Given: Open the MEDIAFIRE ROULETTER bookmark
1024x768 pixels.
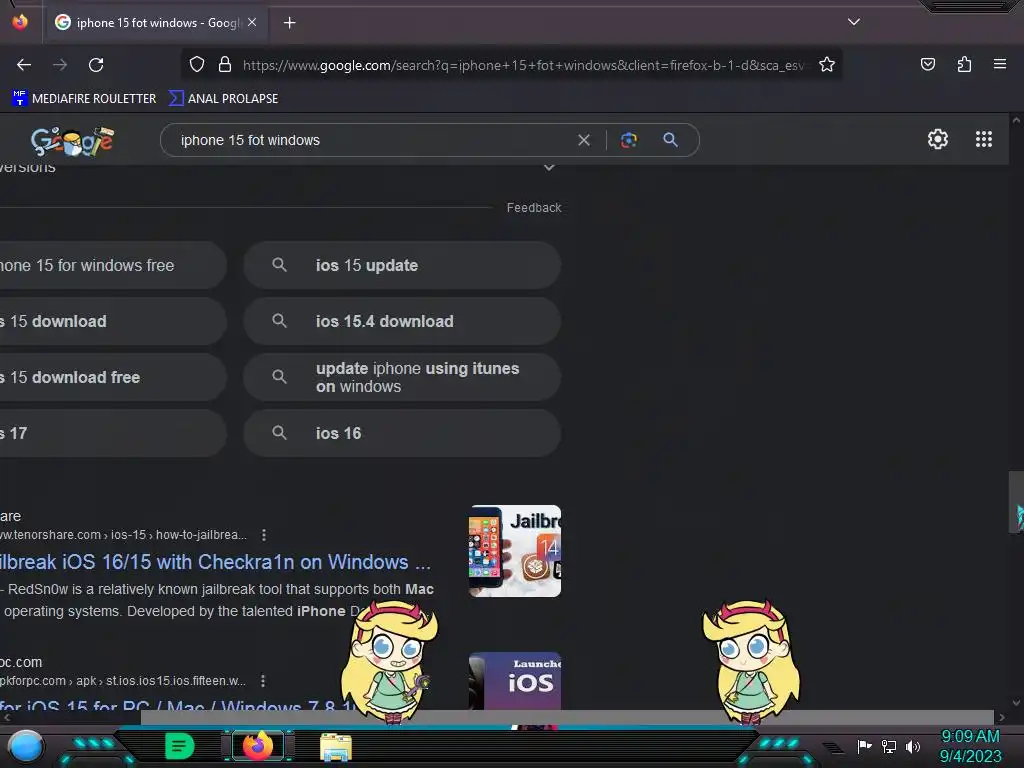Looking at the screenshot, I should (x=84, y=99).
